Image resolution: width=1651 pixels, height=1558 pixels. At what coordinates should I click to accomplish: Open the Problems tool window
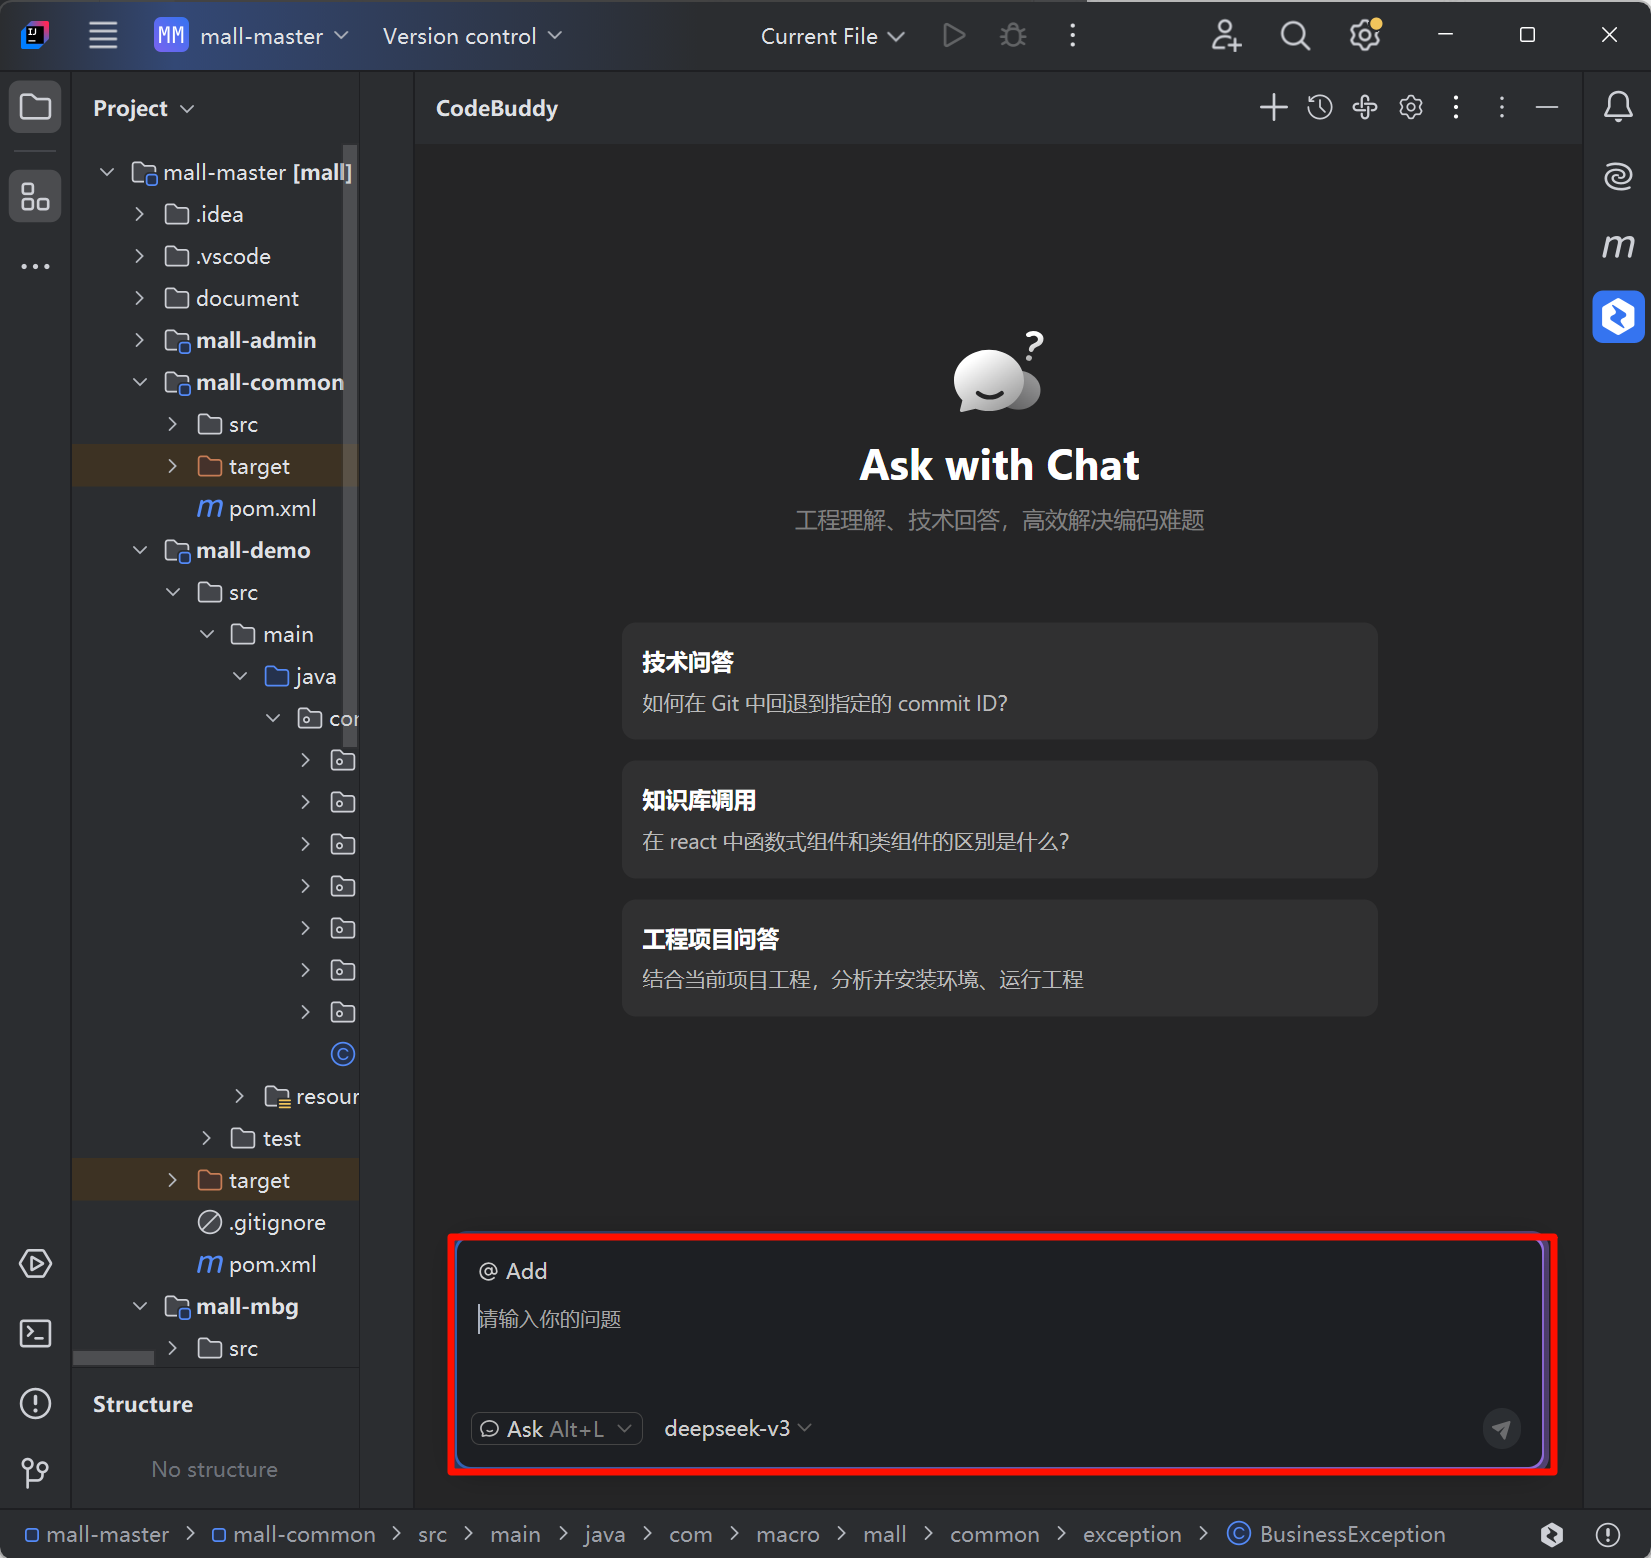[36, 1403]
